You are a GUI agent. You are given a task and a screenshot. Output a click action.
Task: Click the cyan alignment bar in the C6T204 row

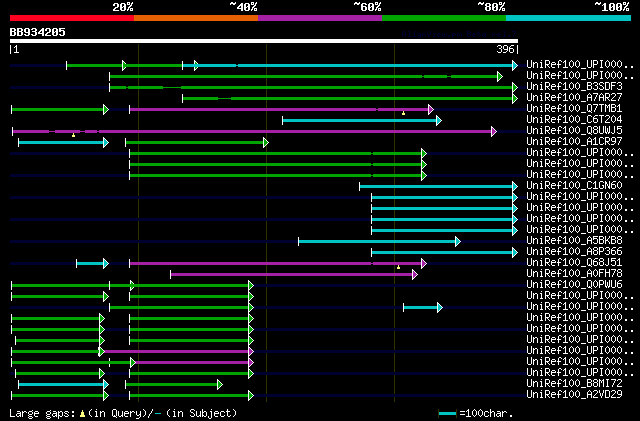[362, 120]
